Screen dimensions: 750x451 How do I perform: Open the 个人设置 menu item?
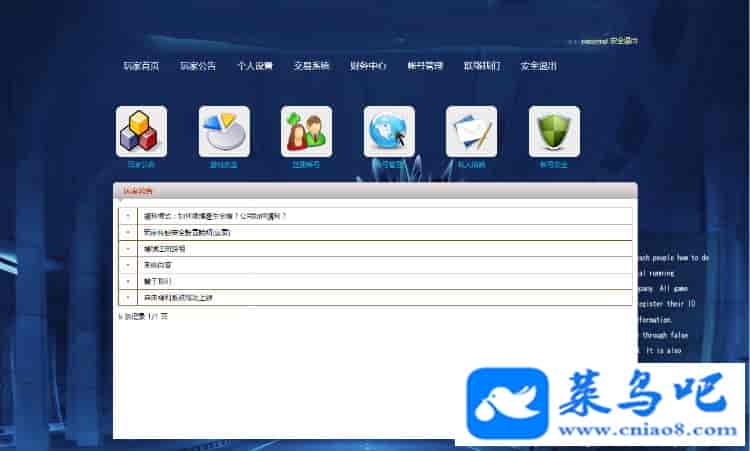tap(255, 66)
